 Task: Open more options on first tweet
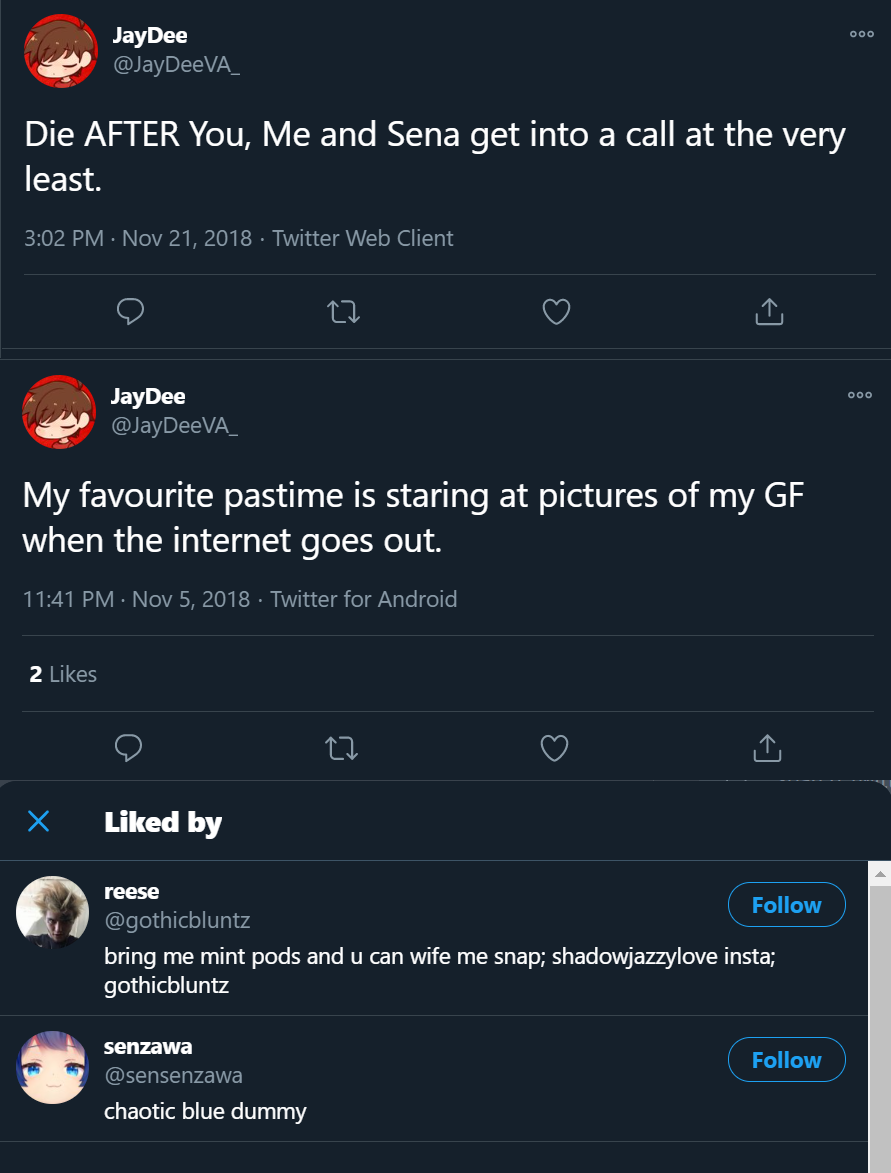(861, 34)
